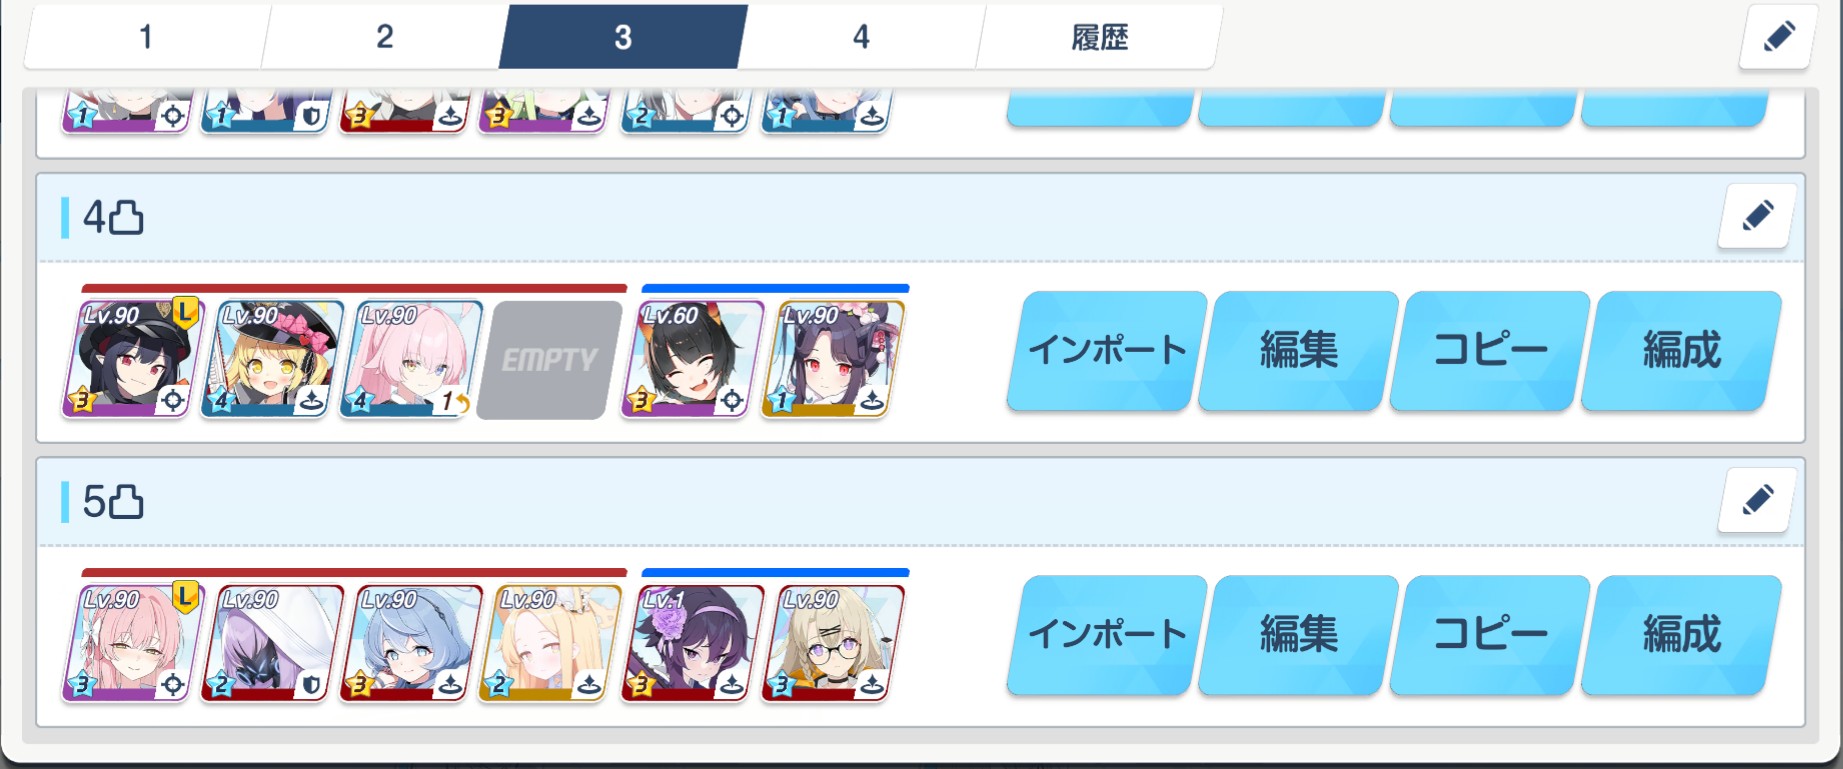Click the pencil edit icon beside the tabs
The image size is (1843, 769).
pos(1778,37)
